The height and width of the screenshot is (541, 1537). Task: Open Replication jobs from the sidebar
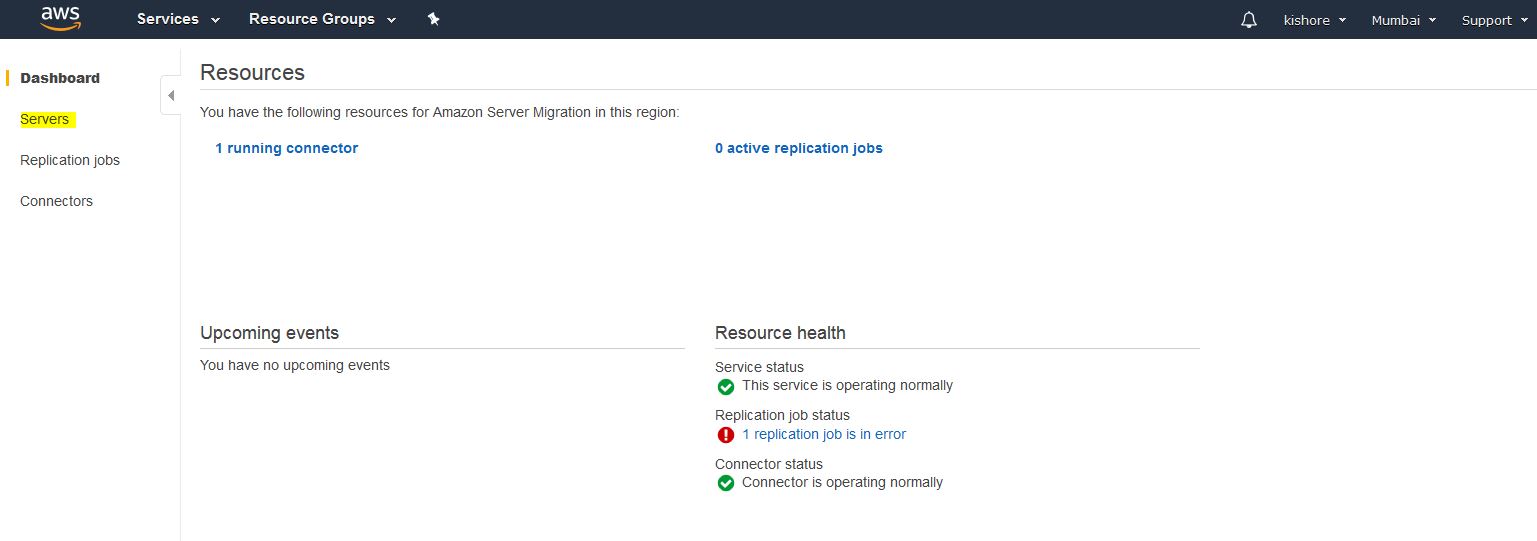click(x=70, y=160)
